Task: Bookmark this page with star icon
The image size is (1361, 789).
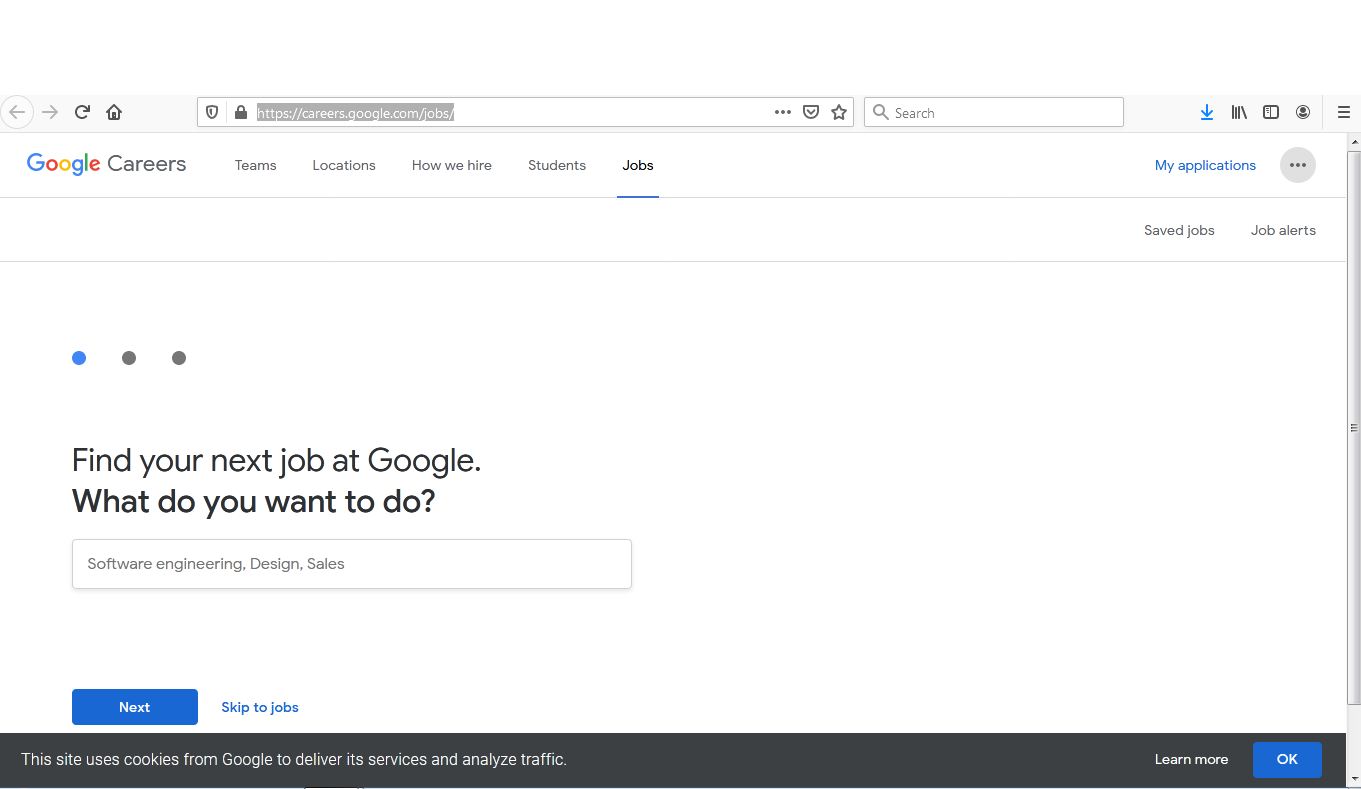Action: (839, 113)
